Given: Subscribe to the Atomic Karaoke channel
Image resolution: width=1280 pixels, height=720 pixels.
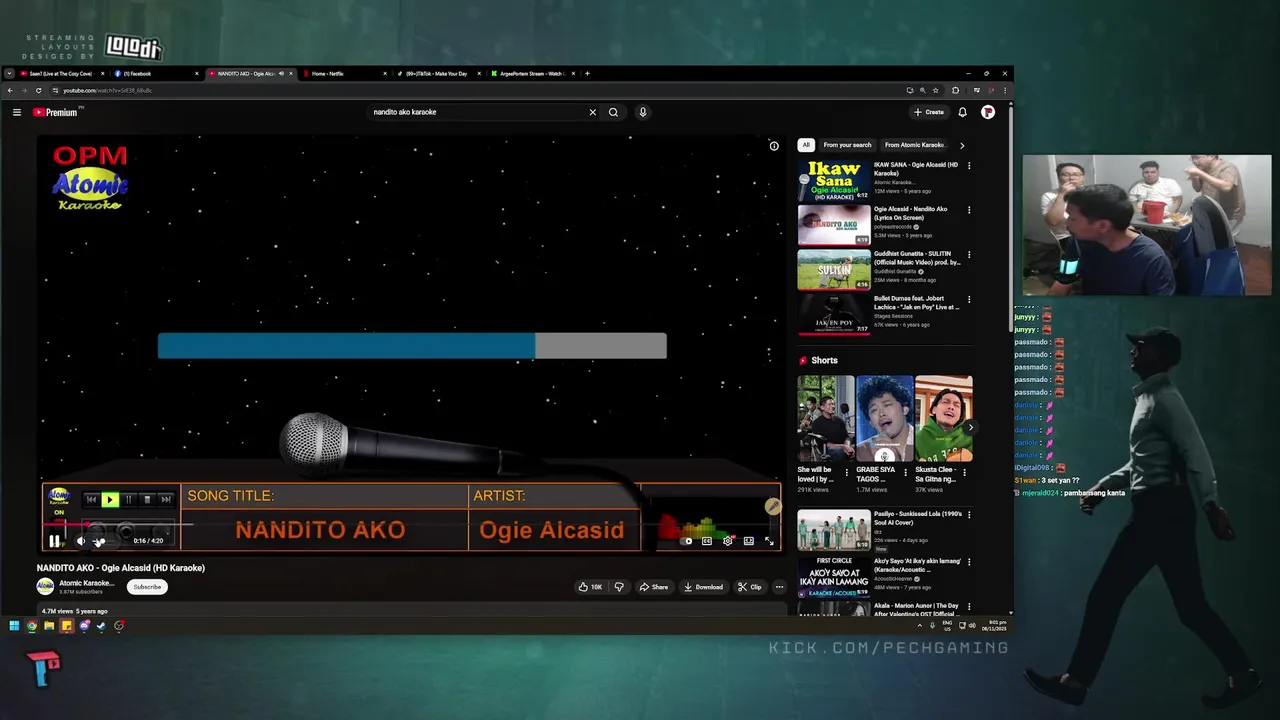Looking at the screenshot, I should click(x=147, y=587).
